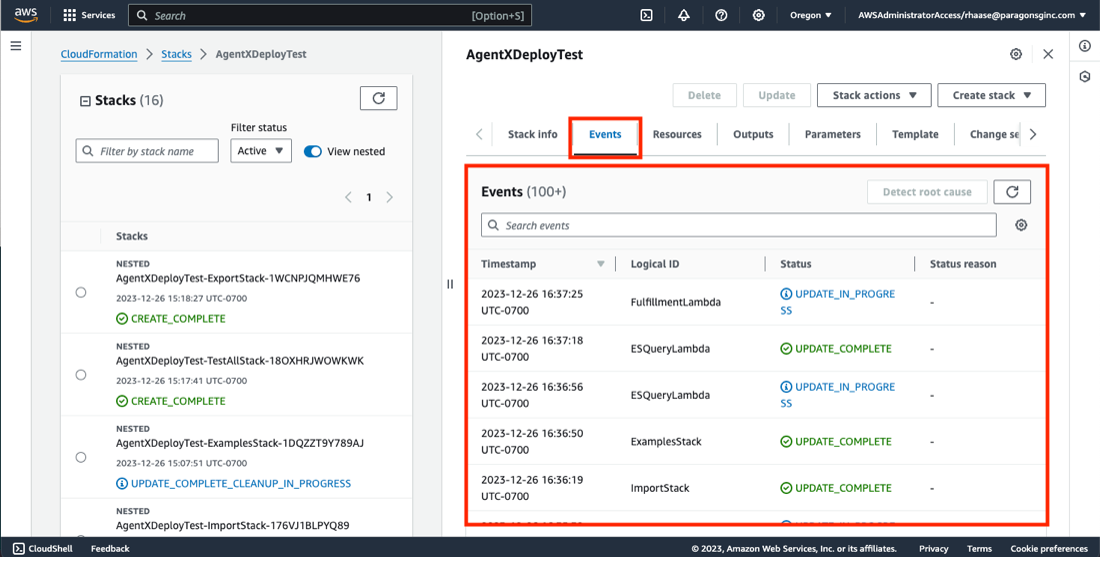This screenshot has height=562, width=1100.
Task: Click the Logical ID column header
Action: click(x=655, y=264)
